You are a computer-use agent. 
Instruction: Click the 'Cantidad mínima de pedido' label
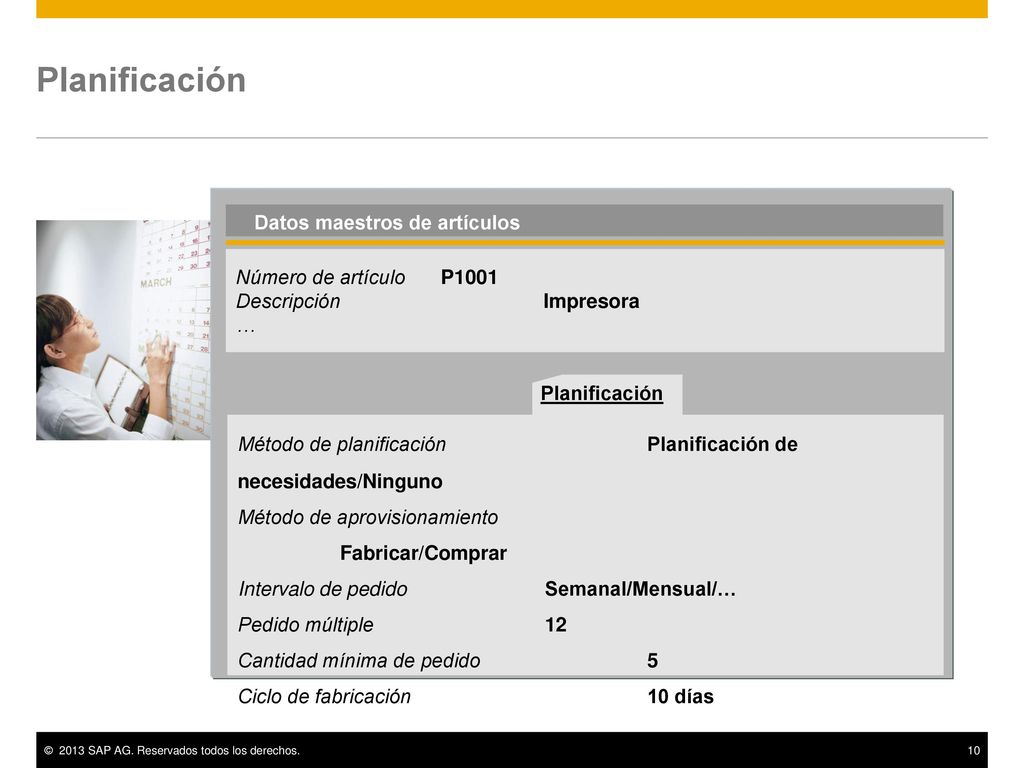click(359, 661)
